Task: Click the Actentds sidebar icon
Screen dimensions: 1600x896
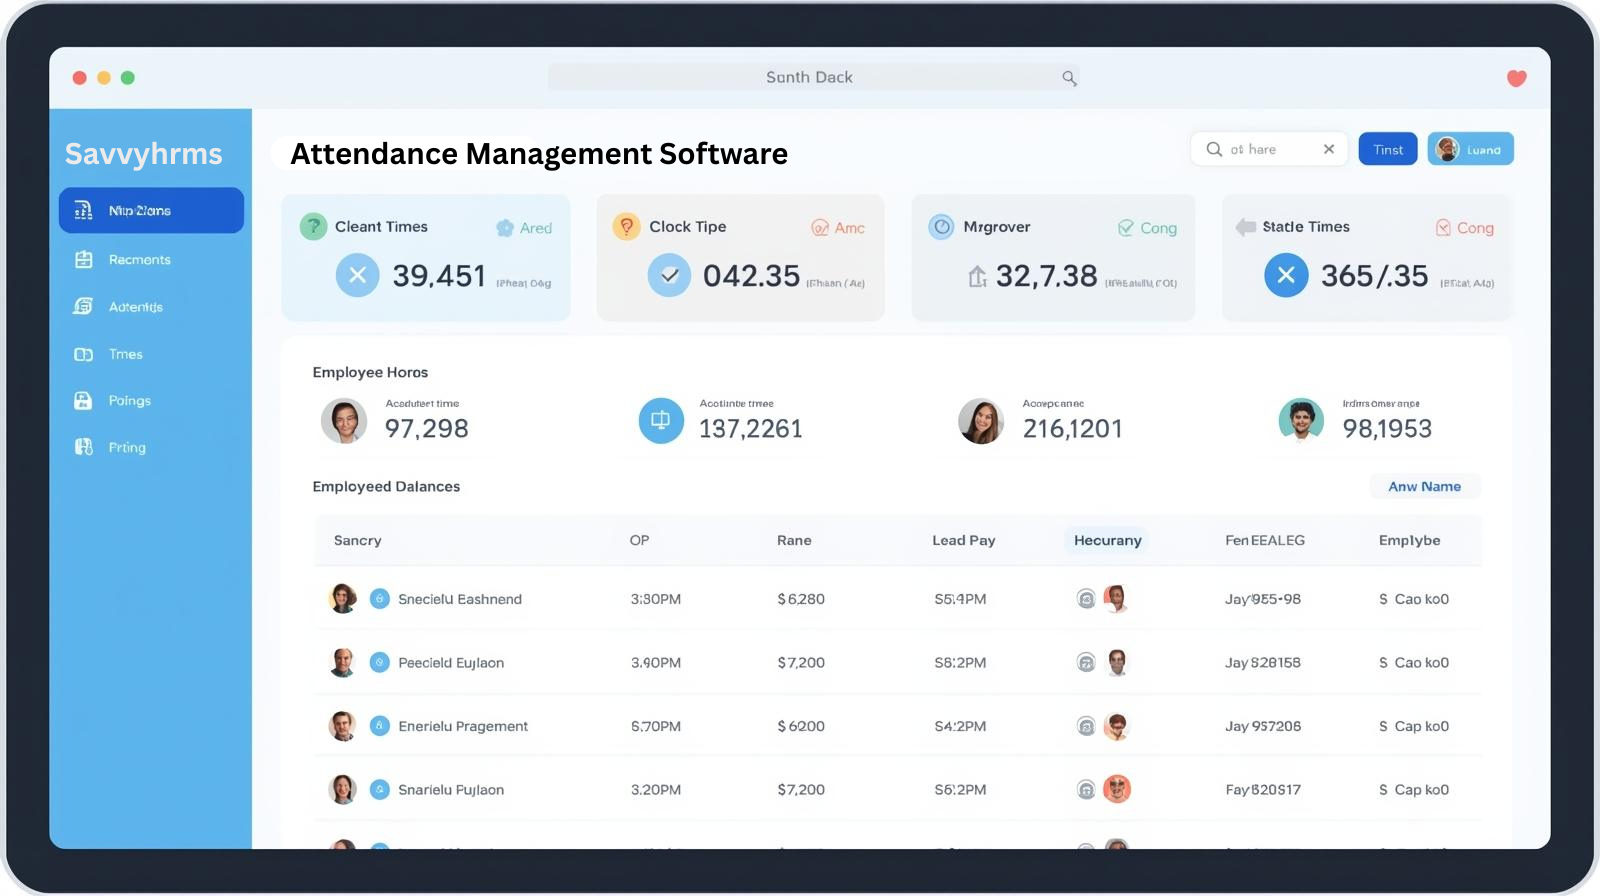Action: (x=84, y=307)
